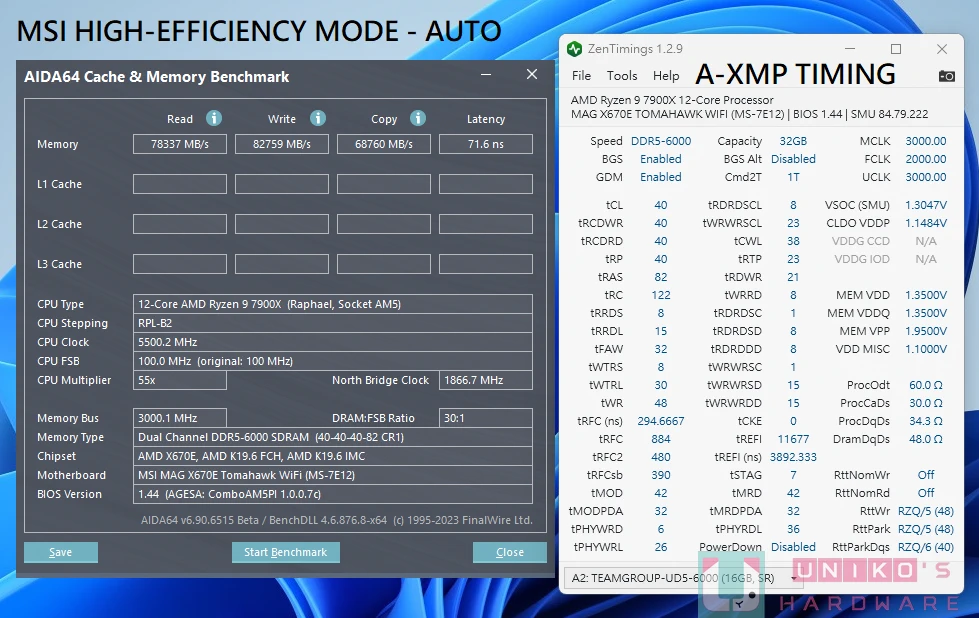Click BGS Alt value Disabled
979x618 pixels.
click(793, 159)
